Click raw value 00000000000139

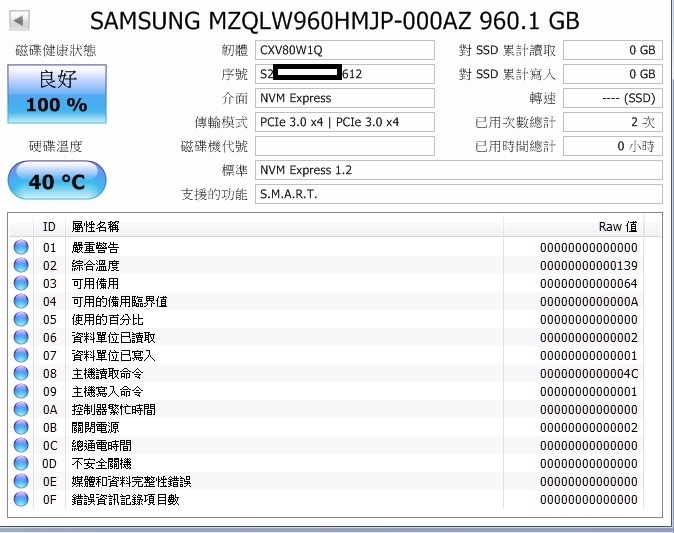tap(589, 266)
